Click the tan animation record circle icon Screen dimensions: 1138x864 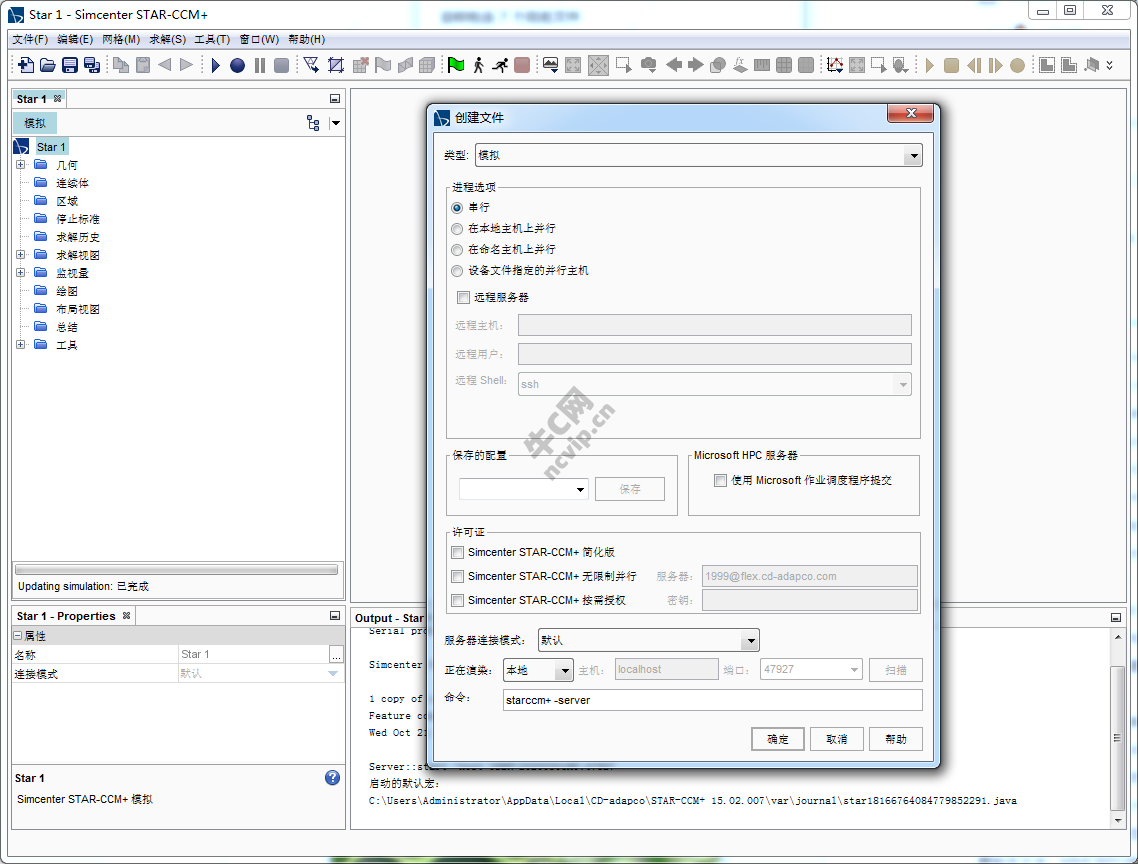point(1018,65)
